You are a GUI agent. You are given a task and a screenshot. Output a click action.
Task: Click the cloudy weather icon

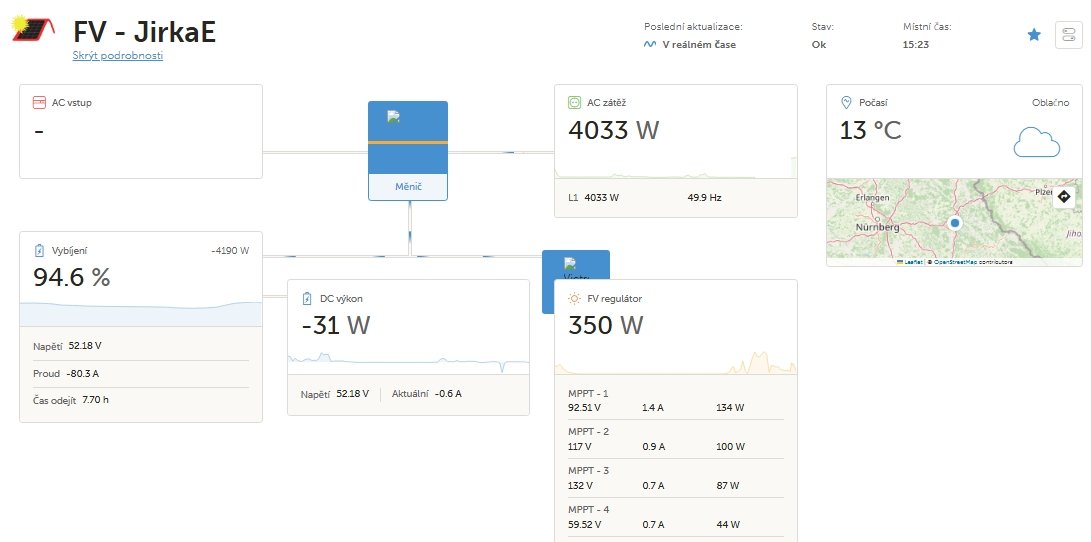pos(1036,143)
